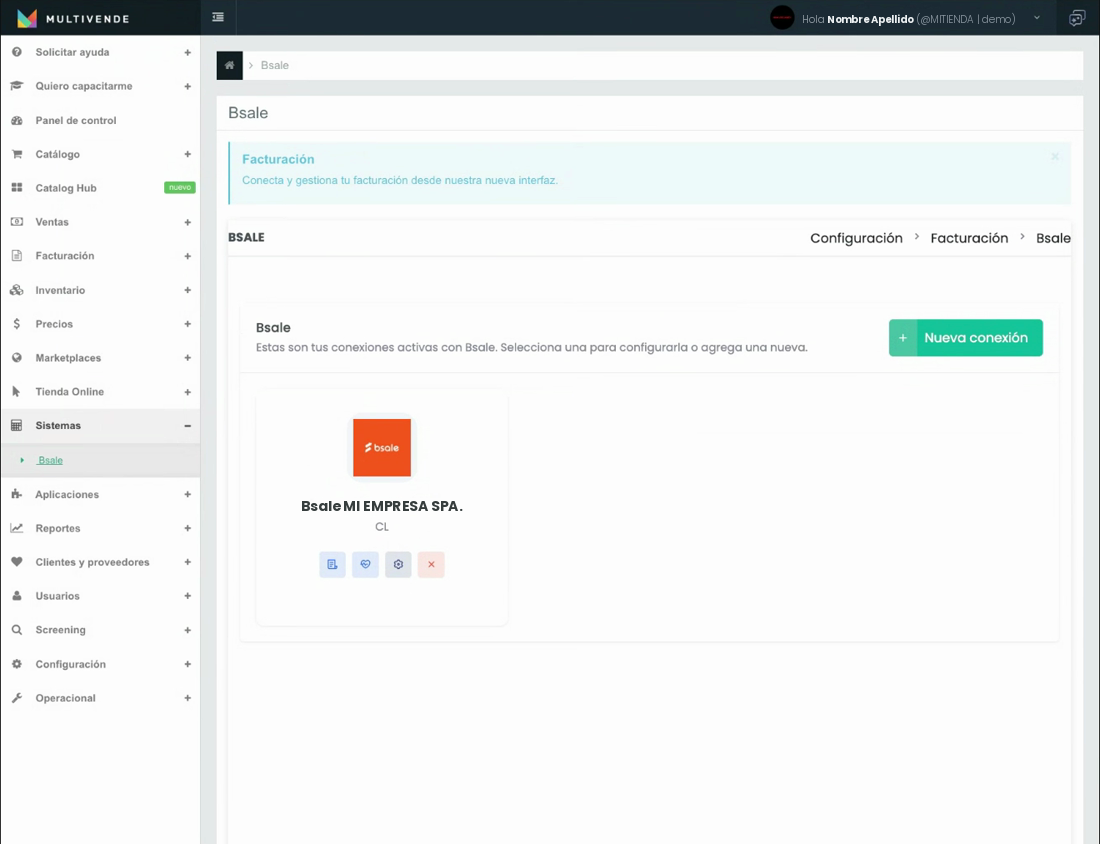This screenshot has height=844, width=1100.
Task: Check connection health heart icon
Action: [365, 564]
